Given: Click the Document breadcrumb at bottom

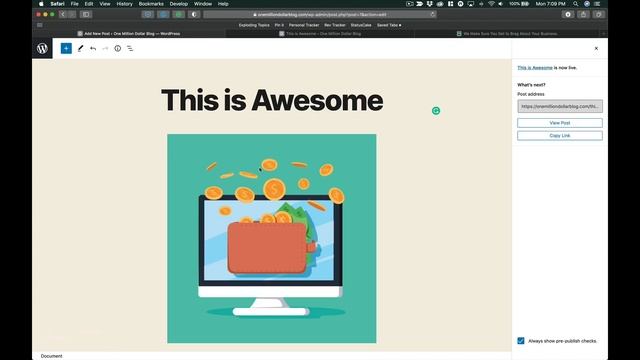Looking at the screenshot, I should 51,356.
